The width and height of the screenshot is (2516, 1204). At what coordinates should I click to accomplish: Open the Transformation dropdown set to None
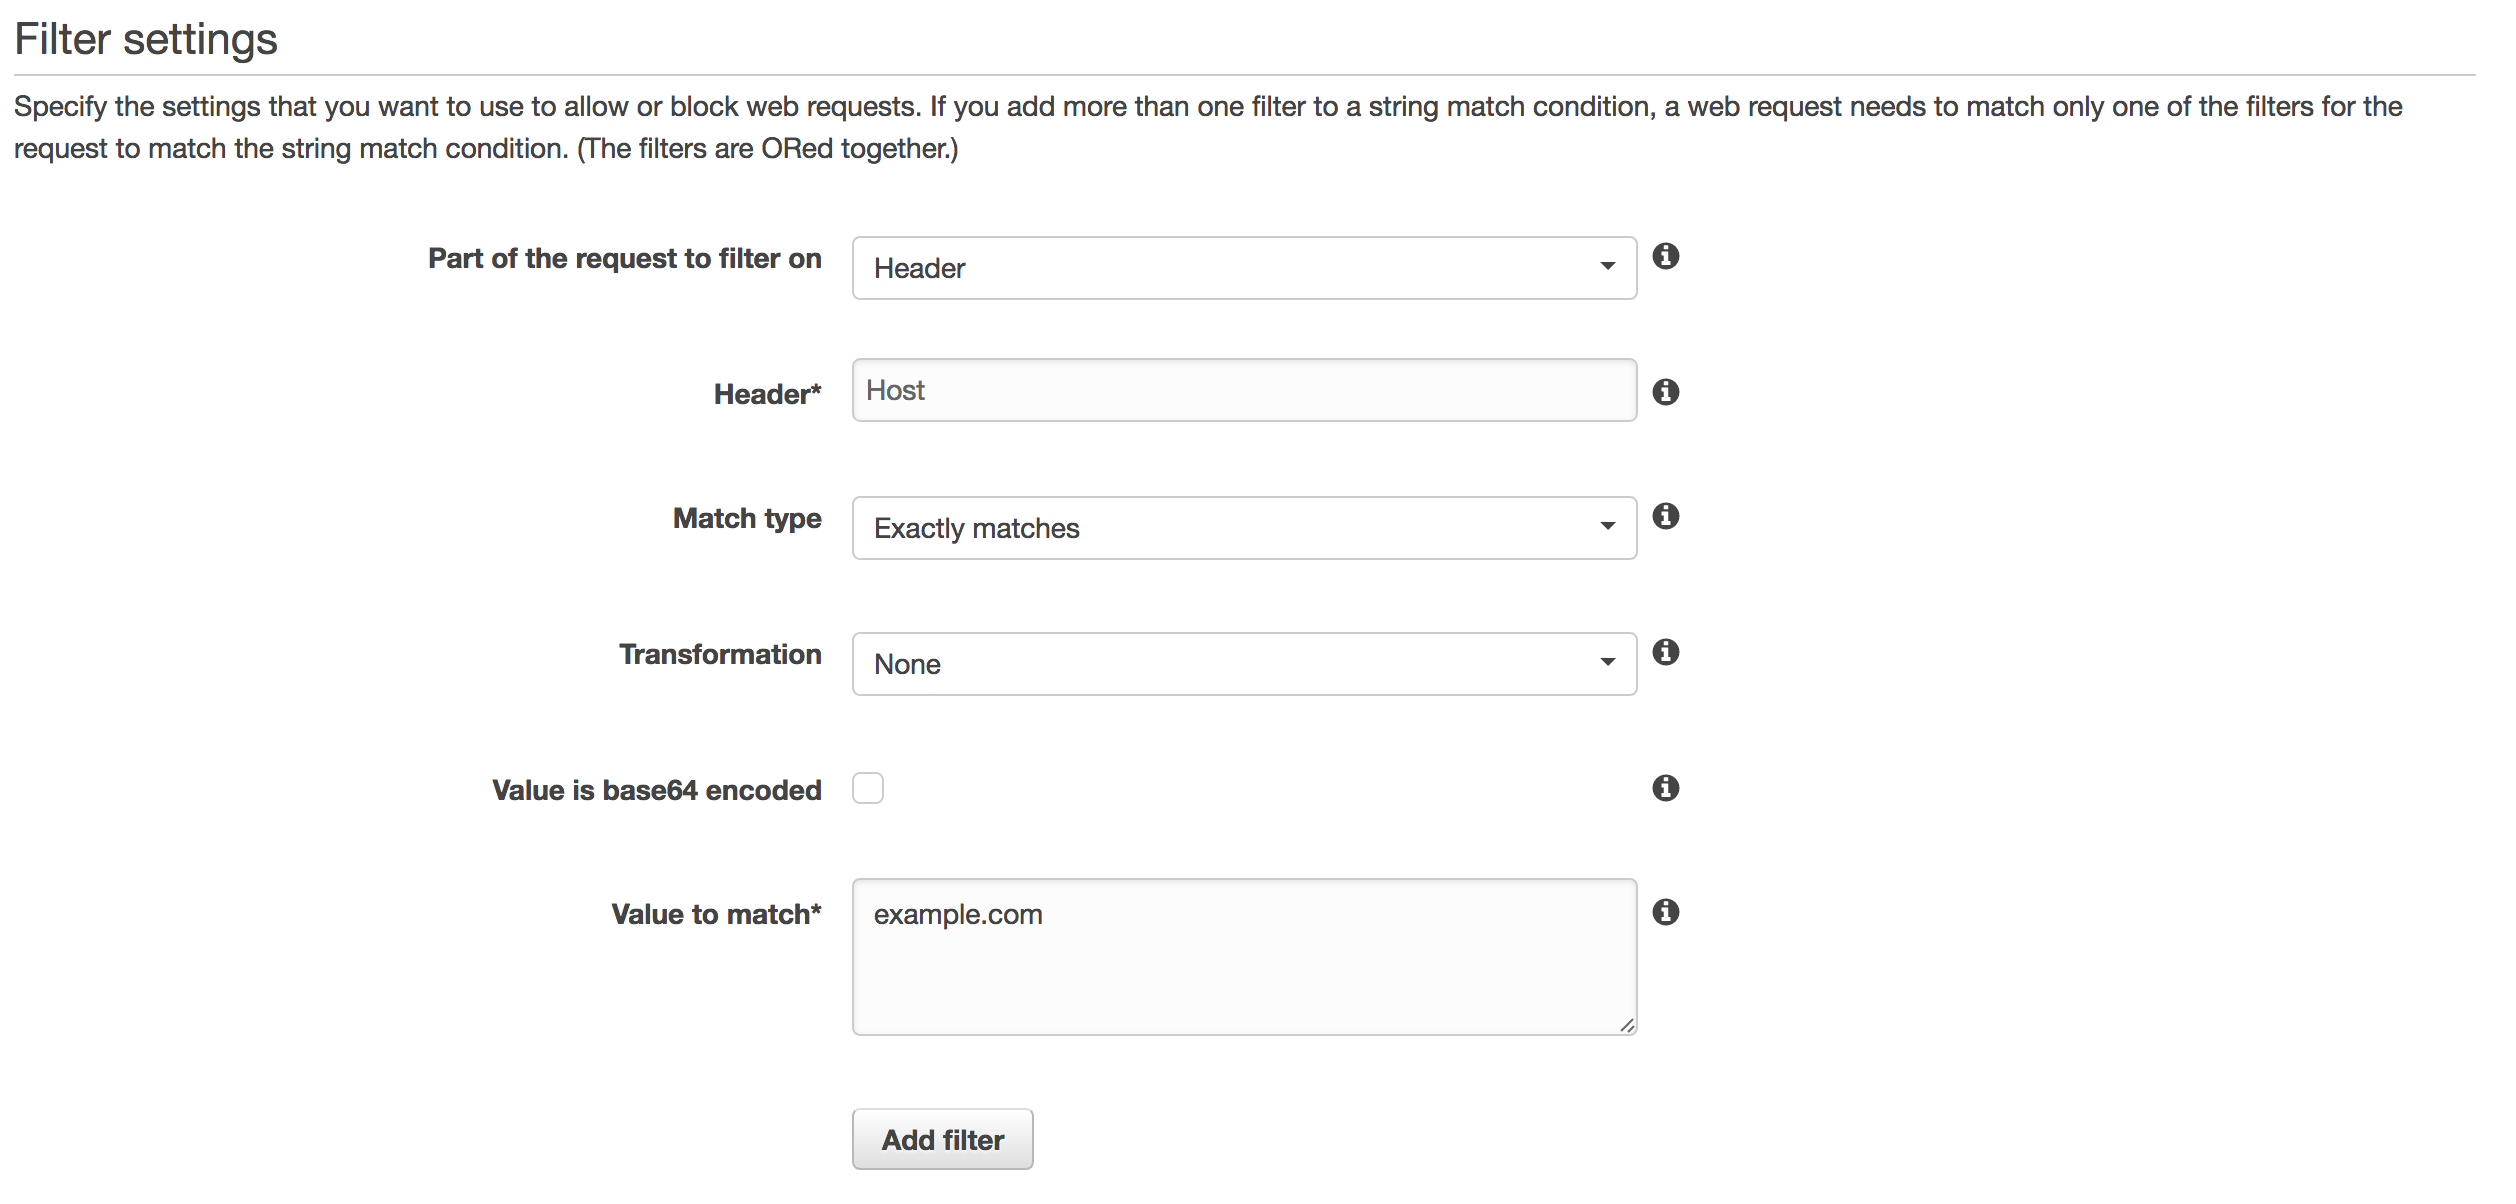point(1243,664)
